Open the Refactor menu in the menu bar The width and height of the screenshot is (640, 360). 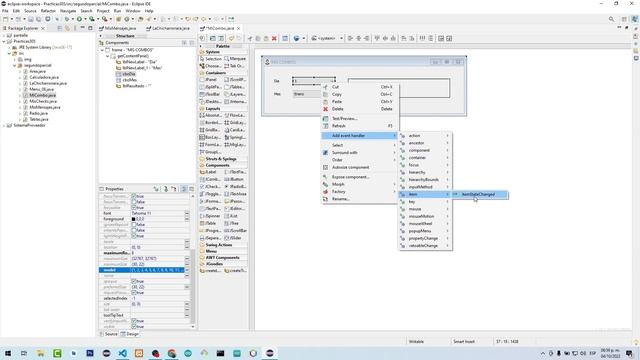[x=48, y=11]
